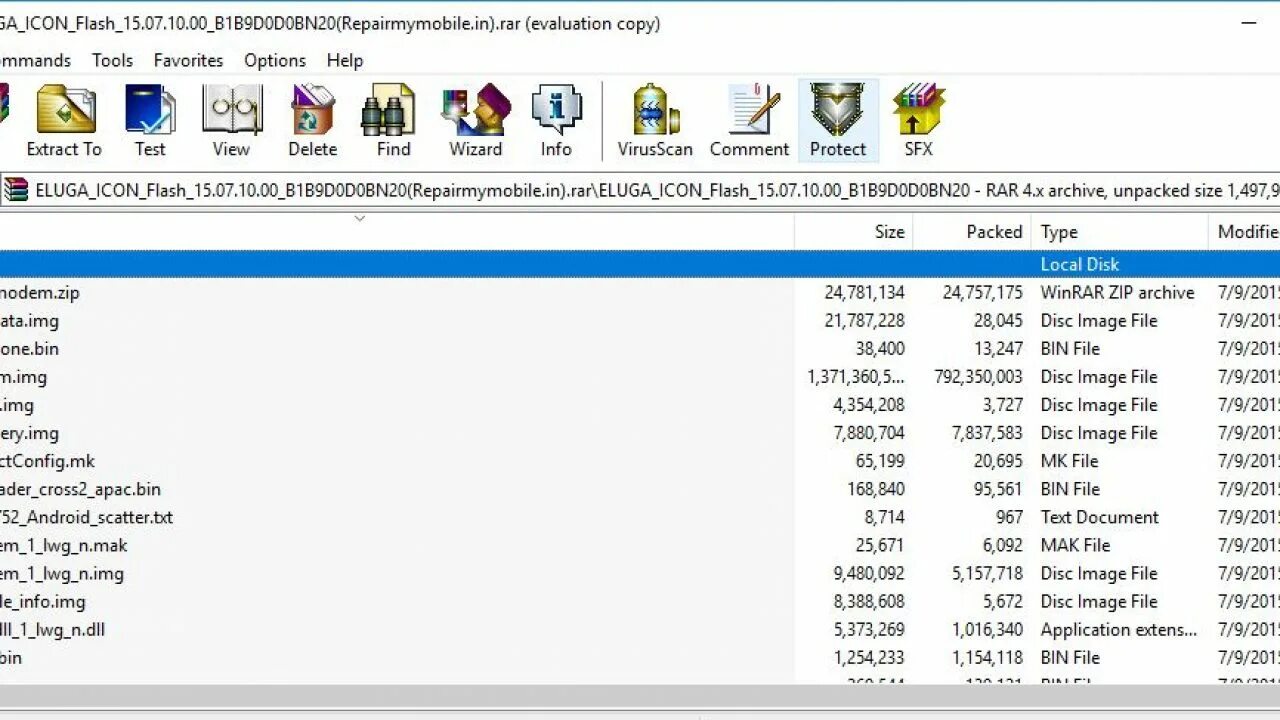
Task: Click the MK File type cell
Action: tap(1069, 461)
